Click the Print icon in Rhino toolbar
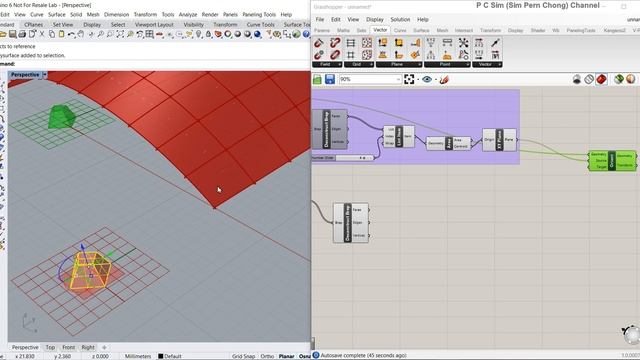The image size is (640, 360). tap(22, 34)
